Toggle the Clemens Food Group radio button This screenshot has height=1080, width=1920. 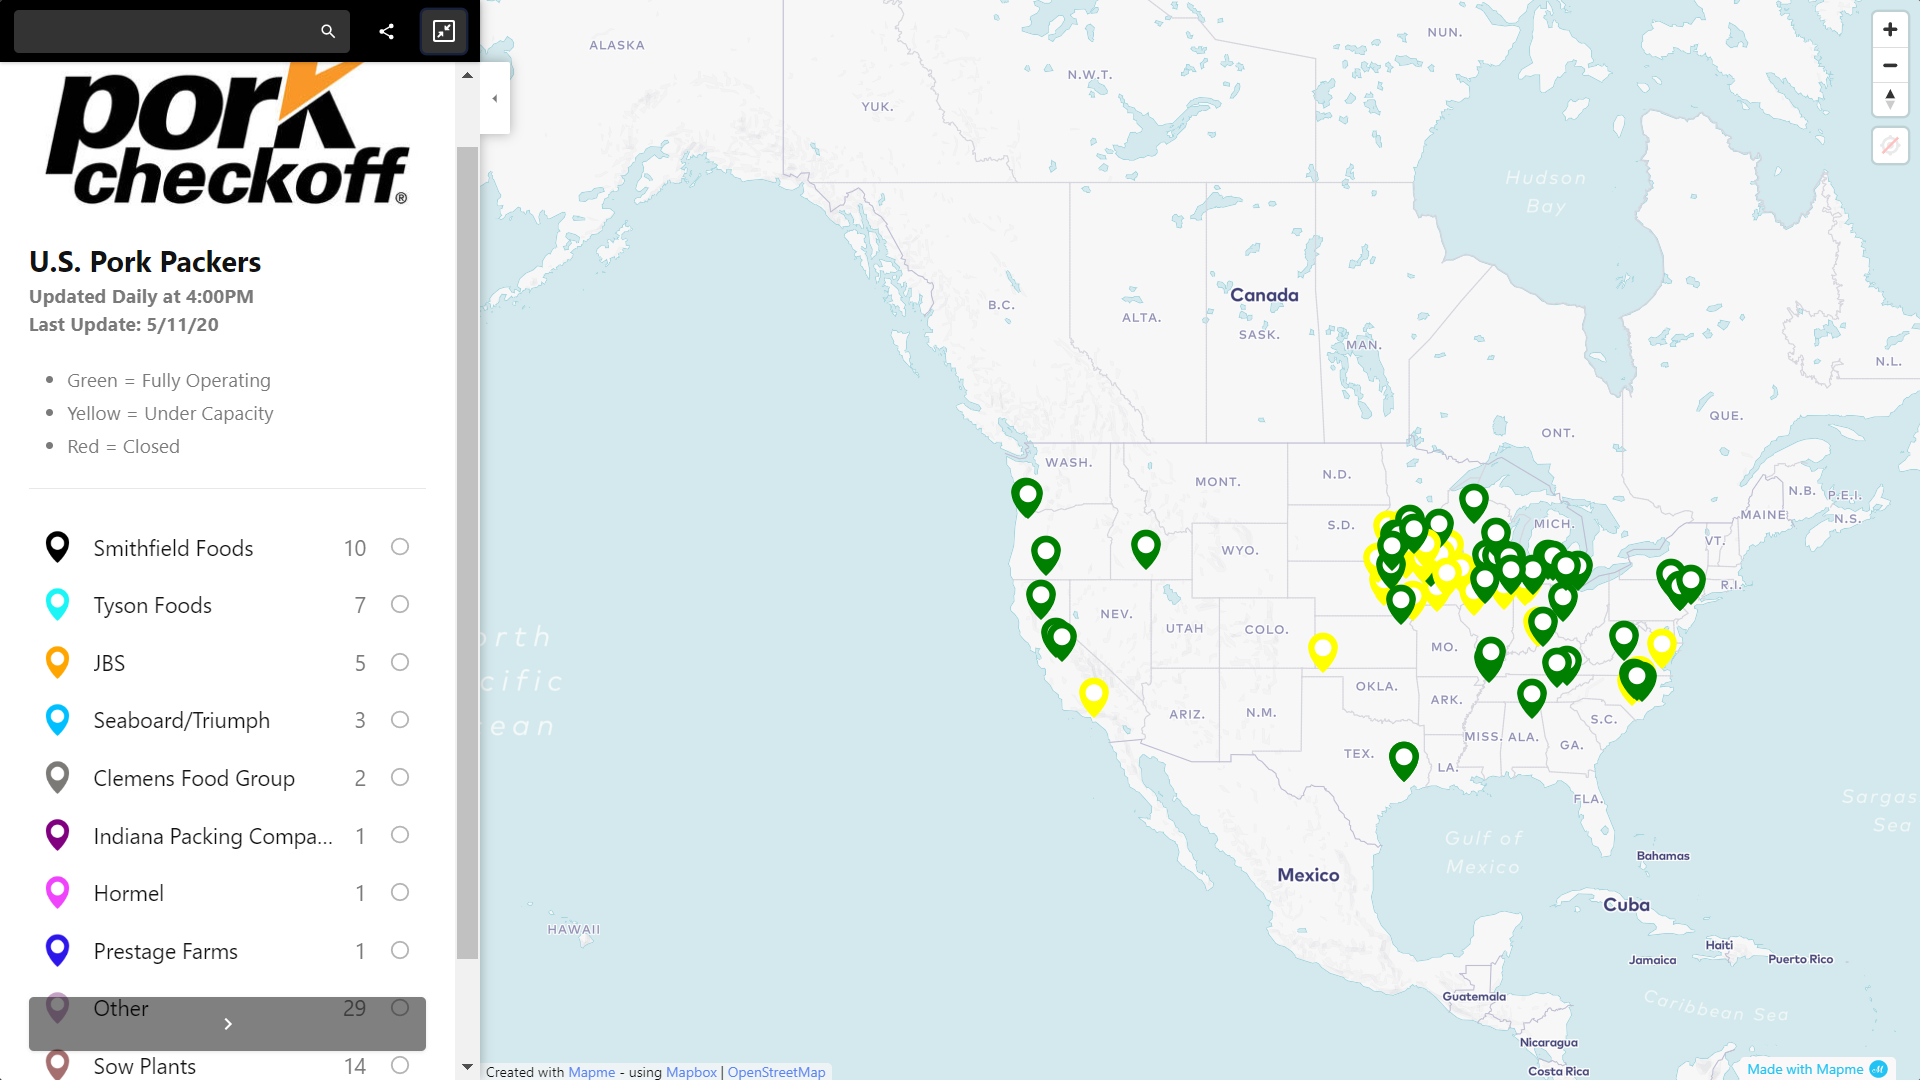tap(400, 777)
